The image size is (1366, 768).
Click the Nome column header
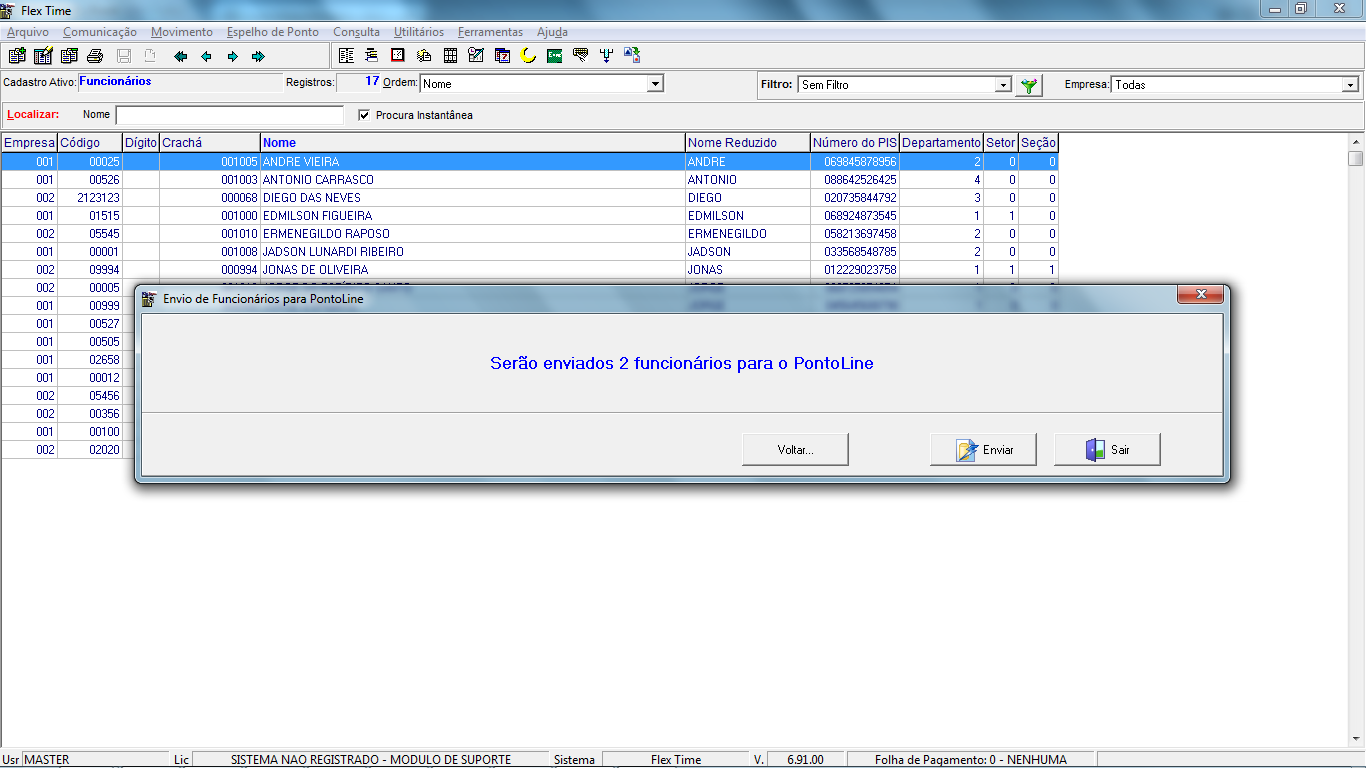coord(472,143)
